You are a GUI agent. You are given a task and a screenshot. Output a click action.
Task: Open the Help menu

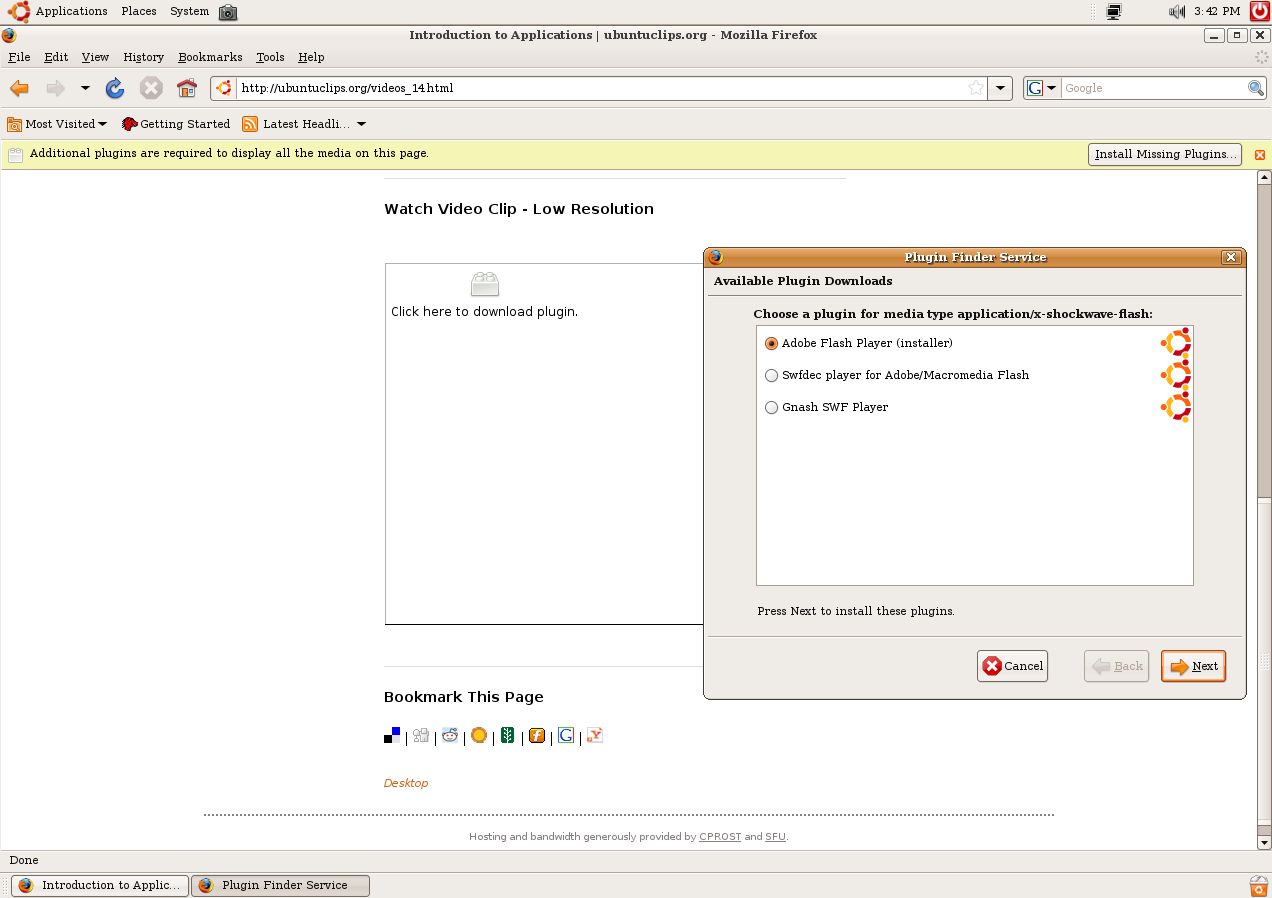[311, 57]
